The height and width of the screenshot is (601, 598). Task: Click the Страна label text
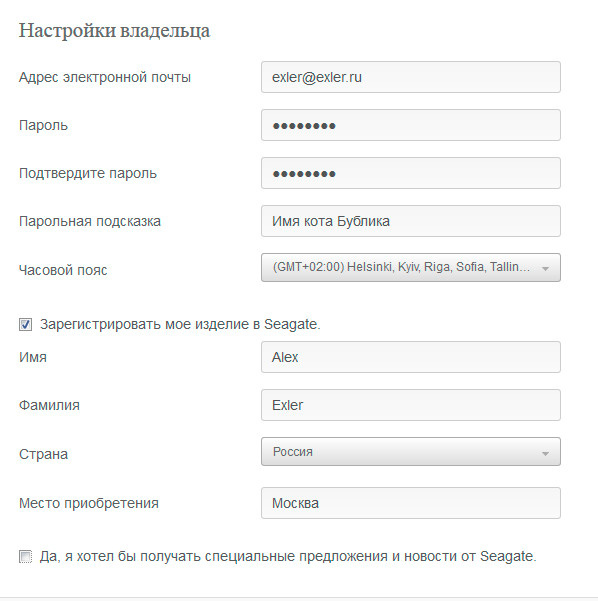coord(43,454)
